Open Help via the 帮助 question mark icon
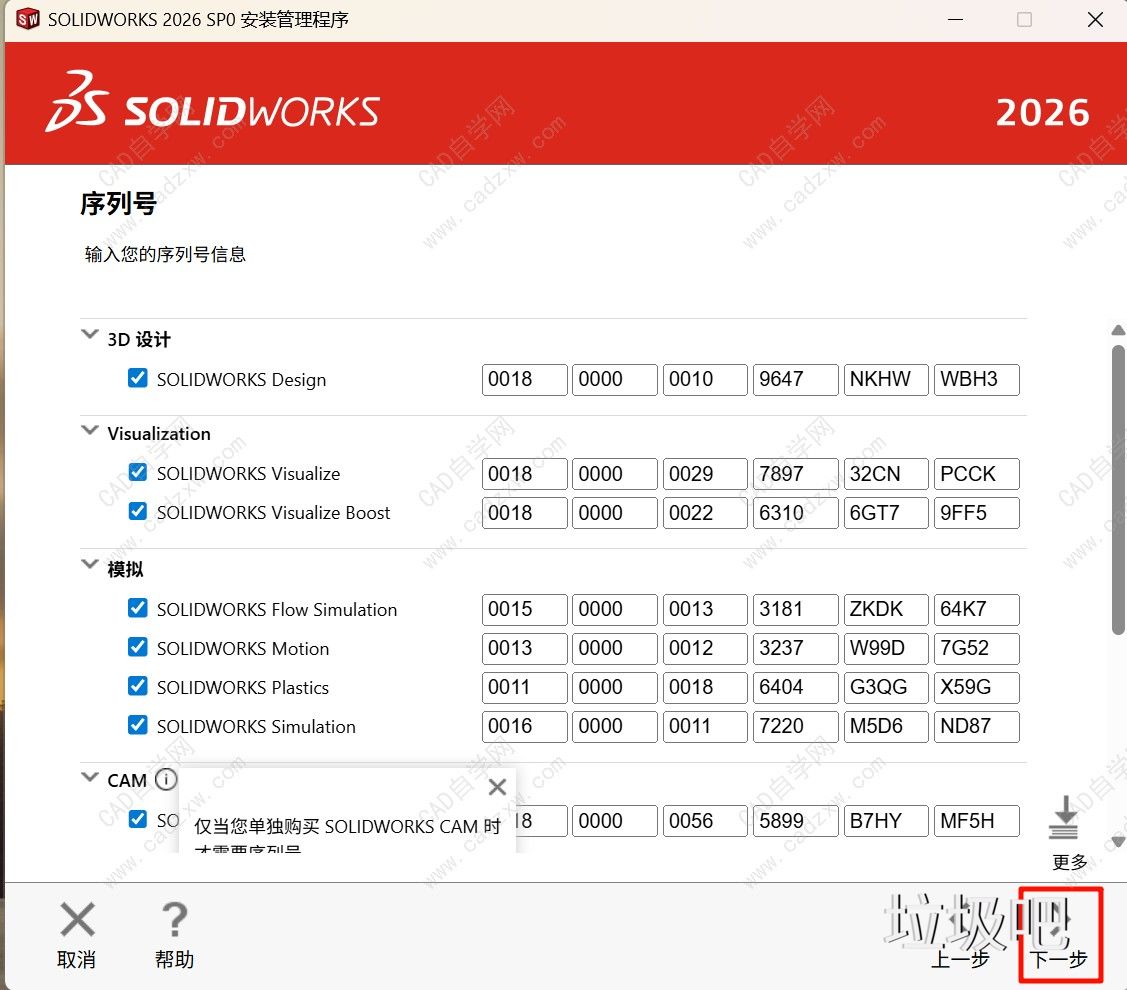The image size is (1127, 990). [173, 919]
